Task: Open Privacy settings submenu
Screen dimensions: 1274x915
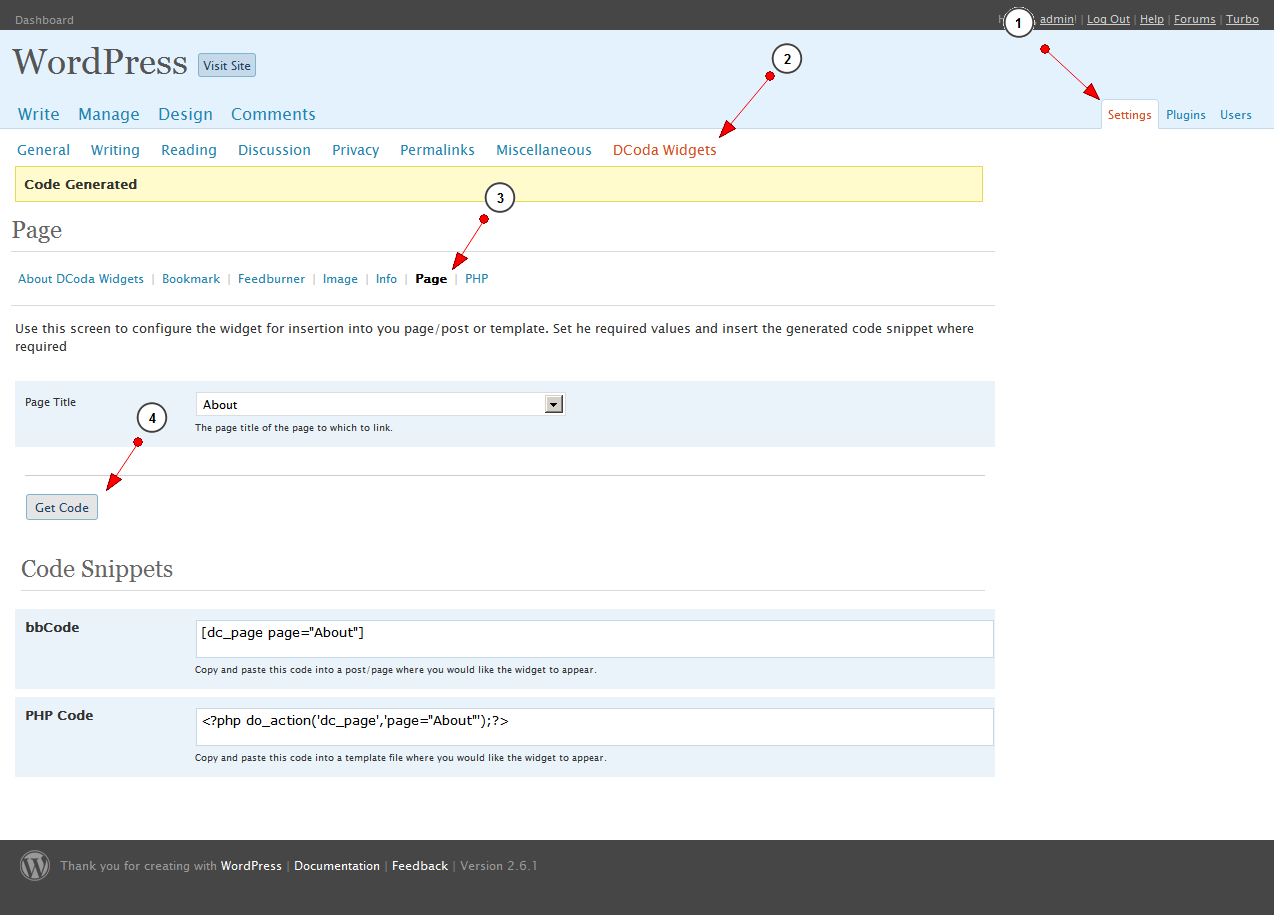Action: (x=356, y=150)
